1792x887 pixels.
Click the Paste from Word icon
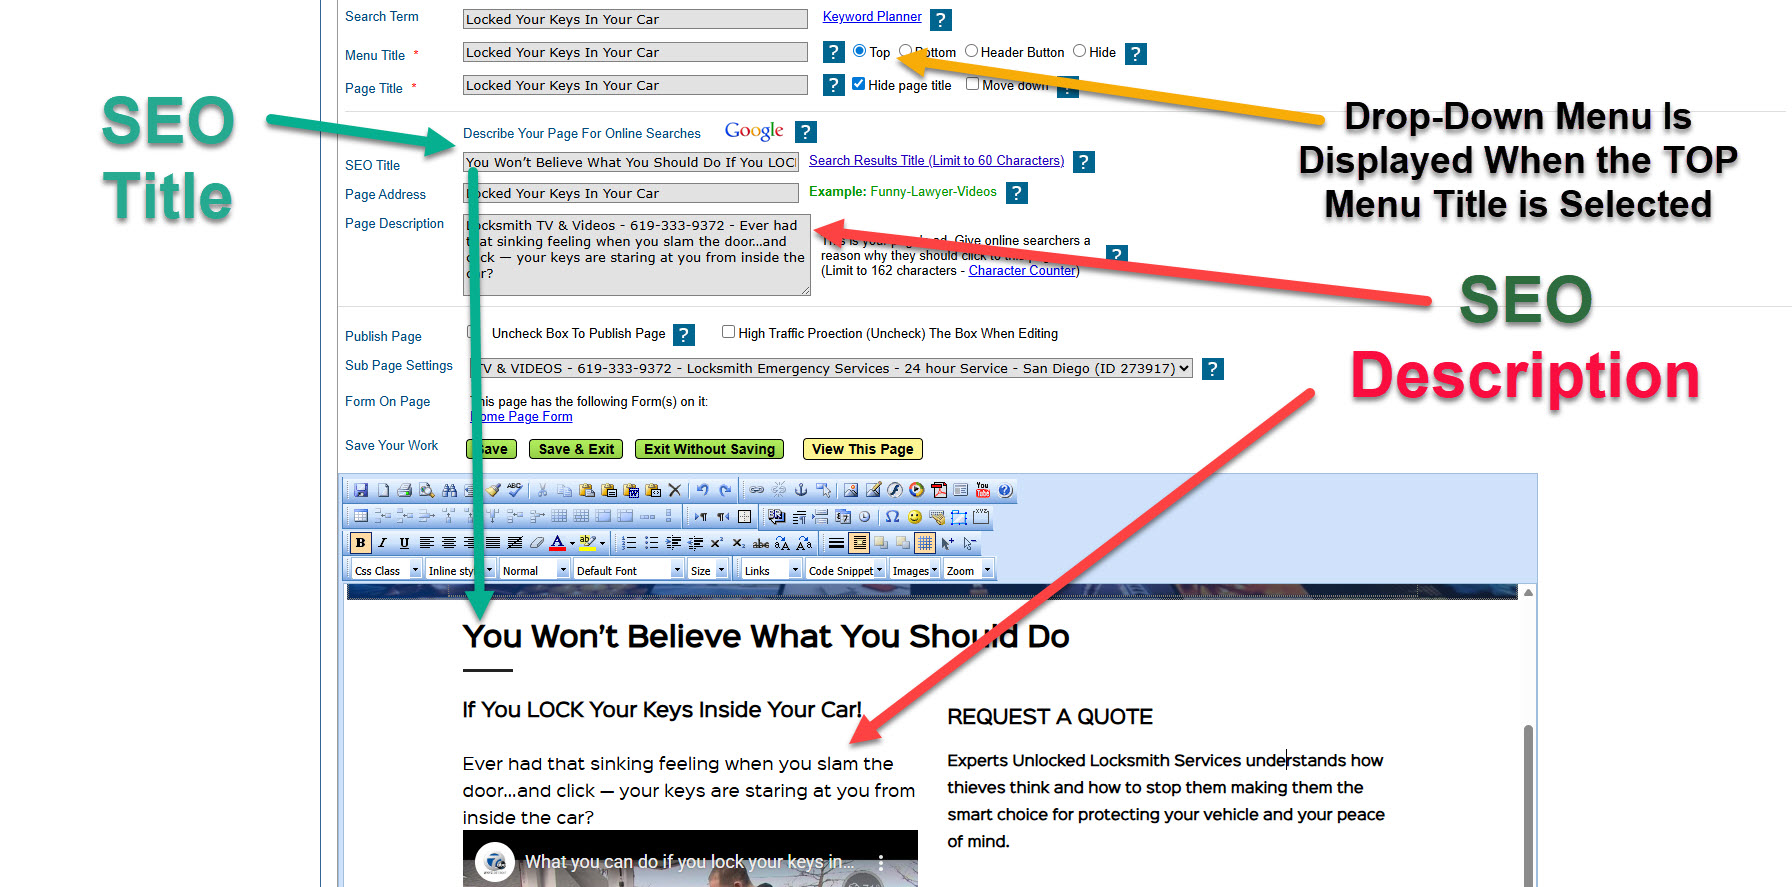pyautogui.click(x=631, y=490)
